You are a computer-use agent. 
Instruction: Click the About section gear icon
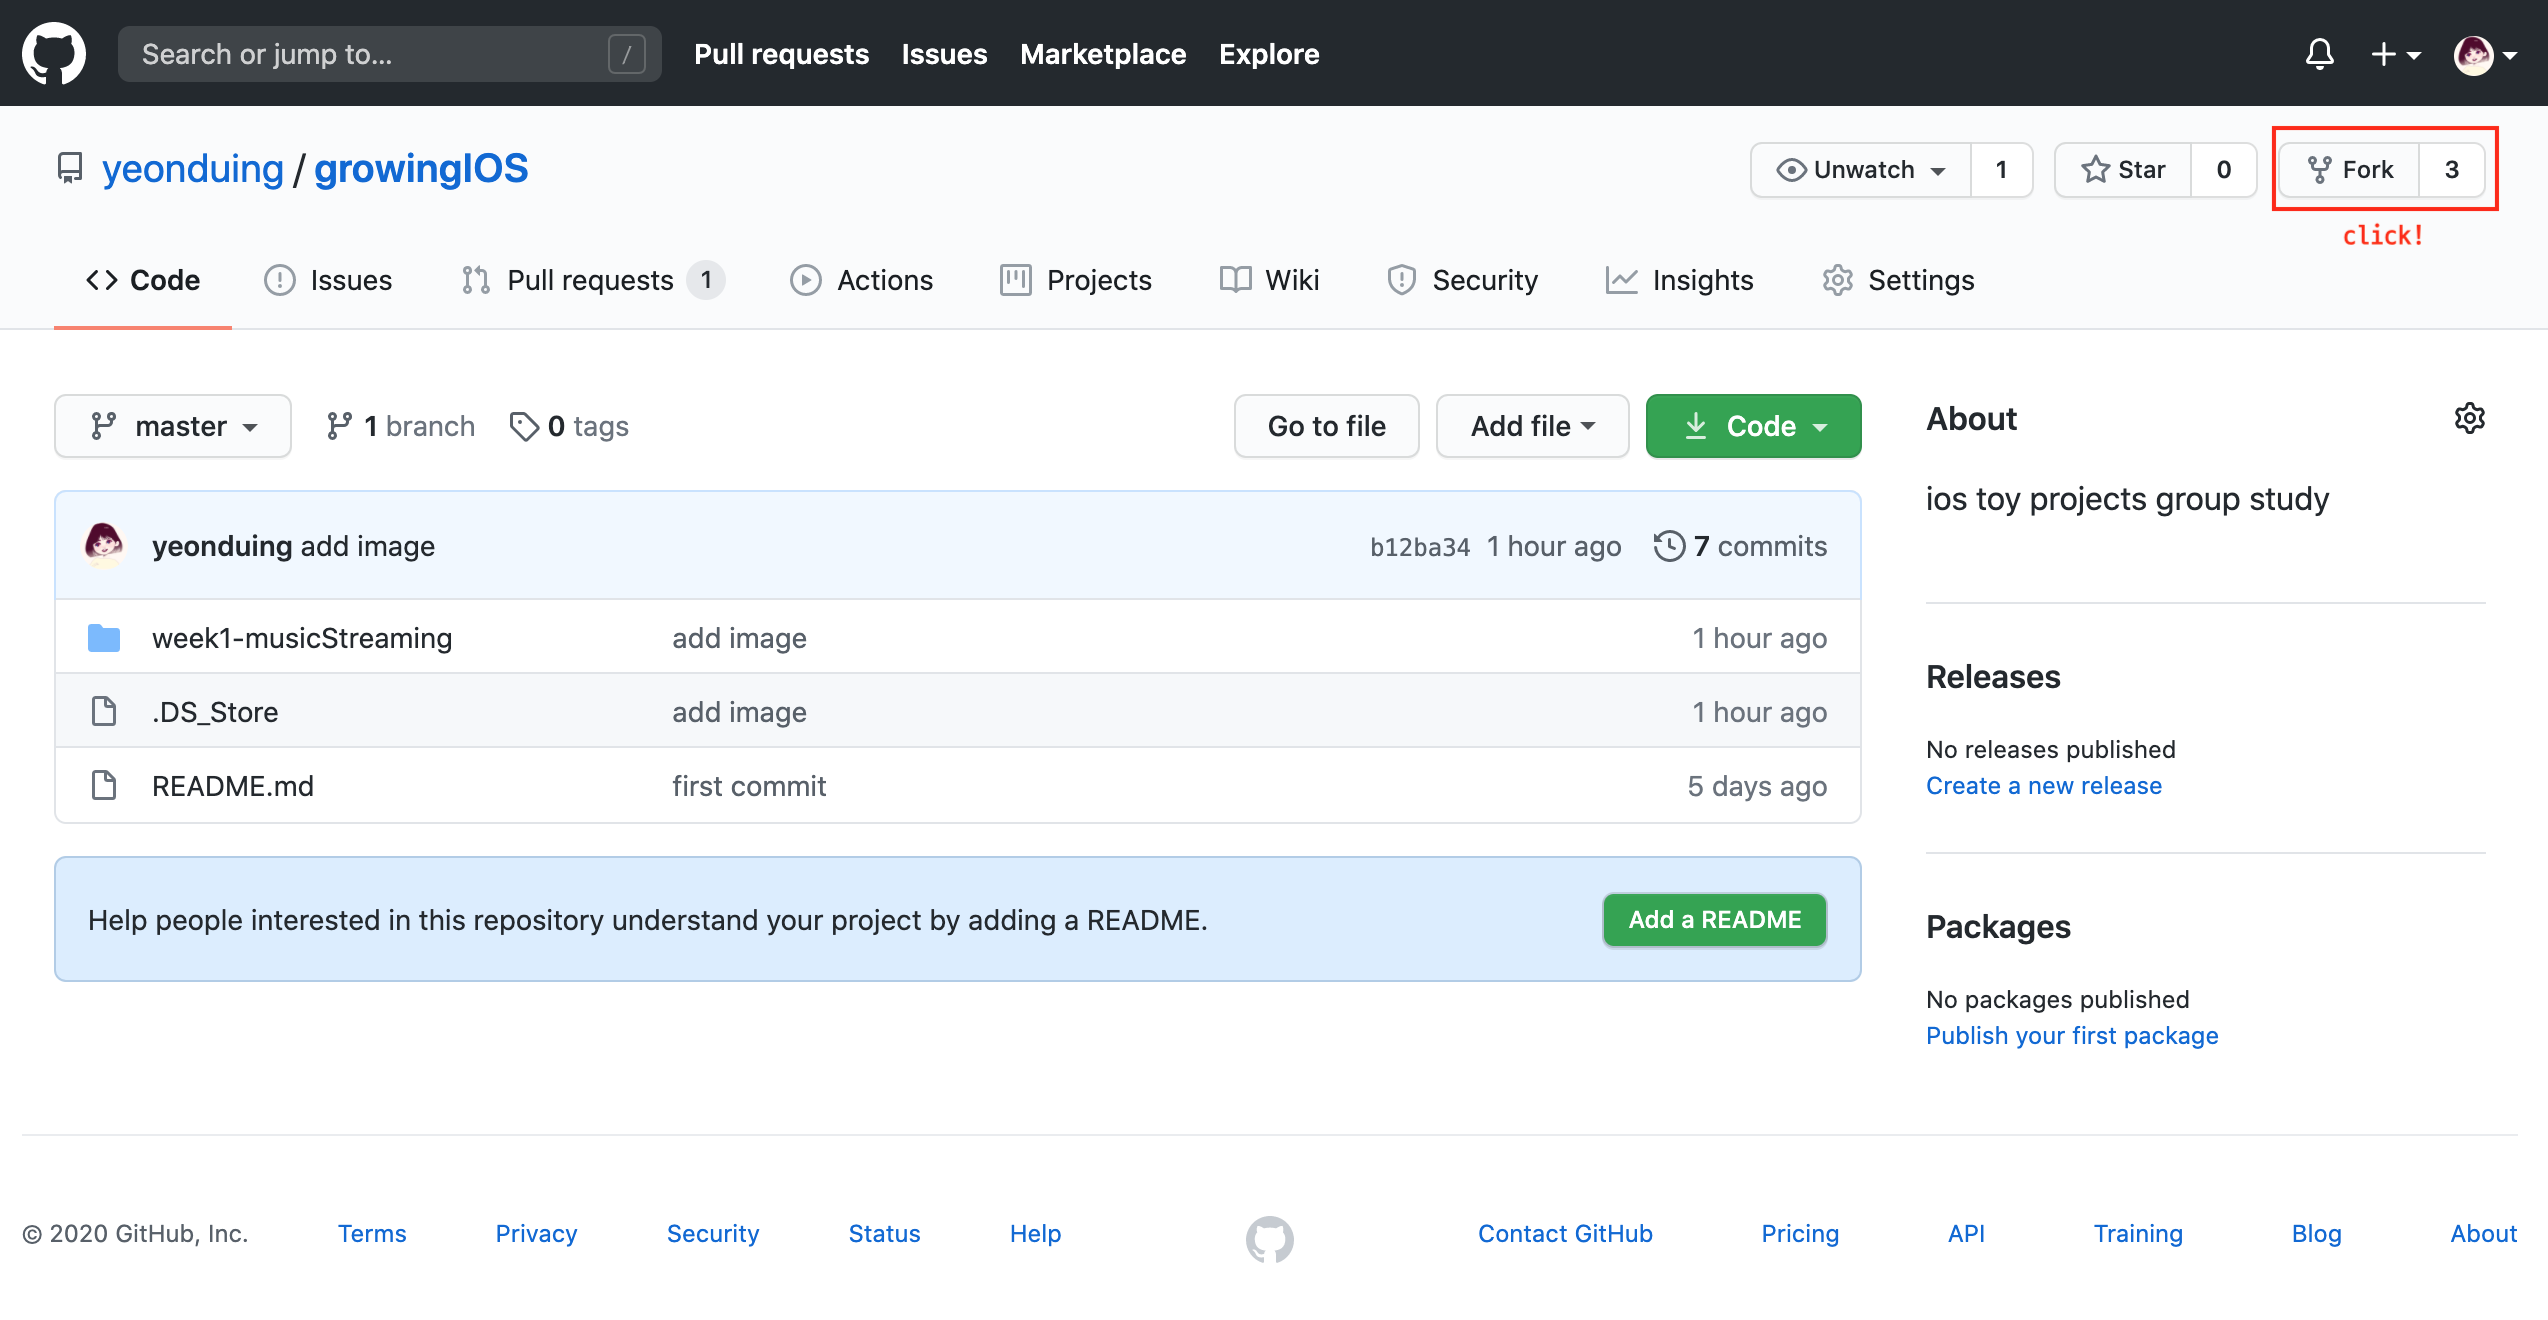(2469, 418)
